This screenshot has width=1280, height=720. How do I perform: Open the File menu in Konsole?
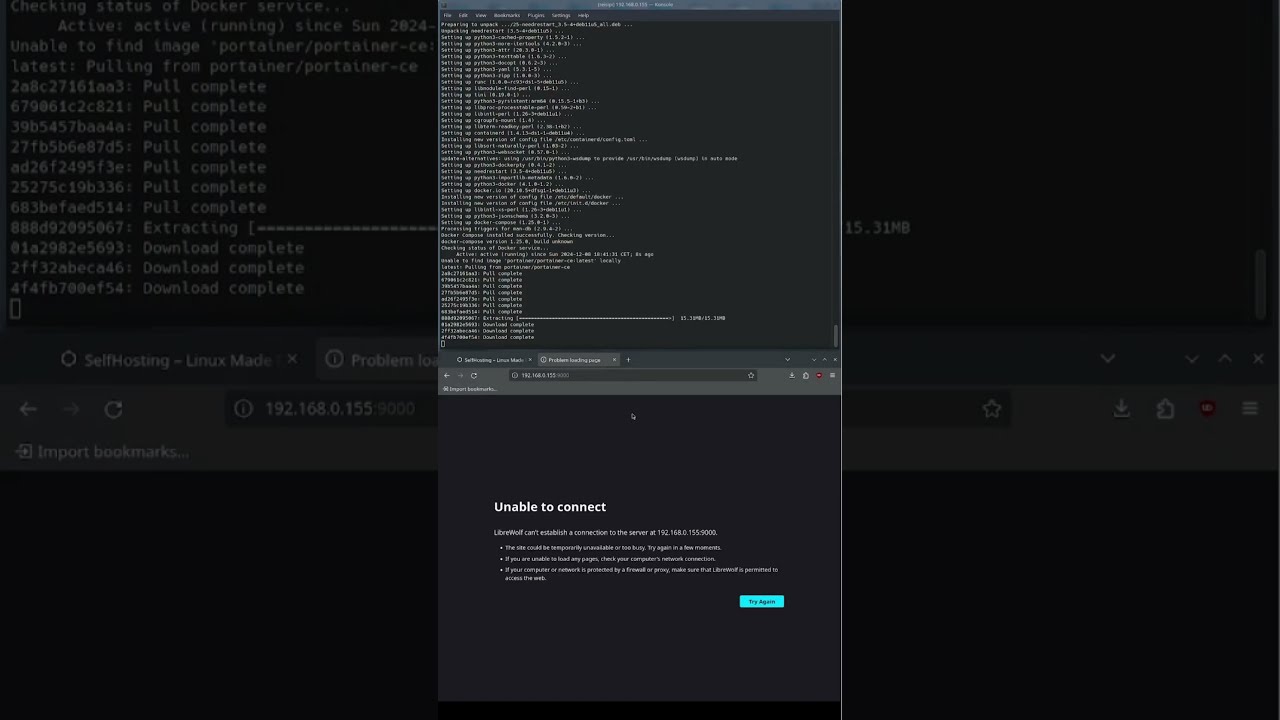tap(447, 15)
